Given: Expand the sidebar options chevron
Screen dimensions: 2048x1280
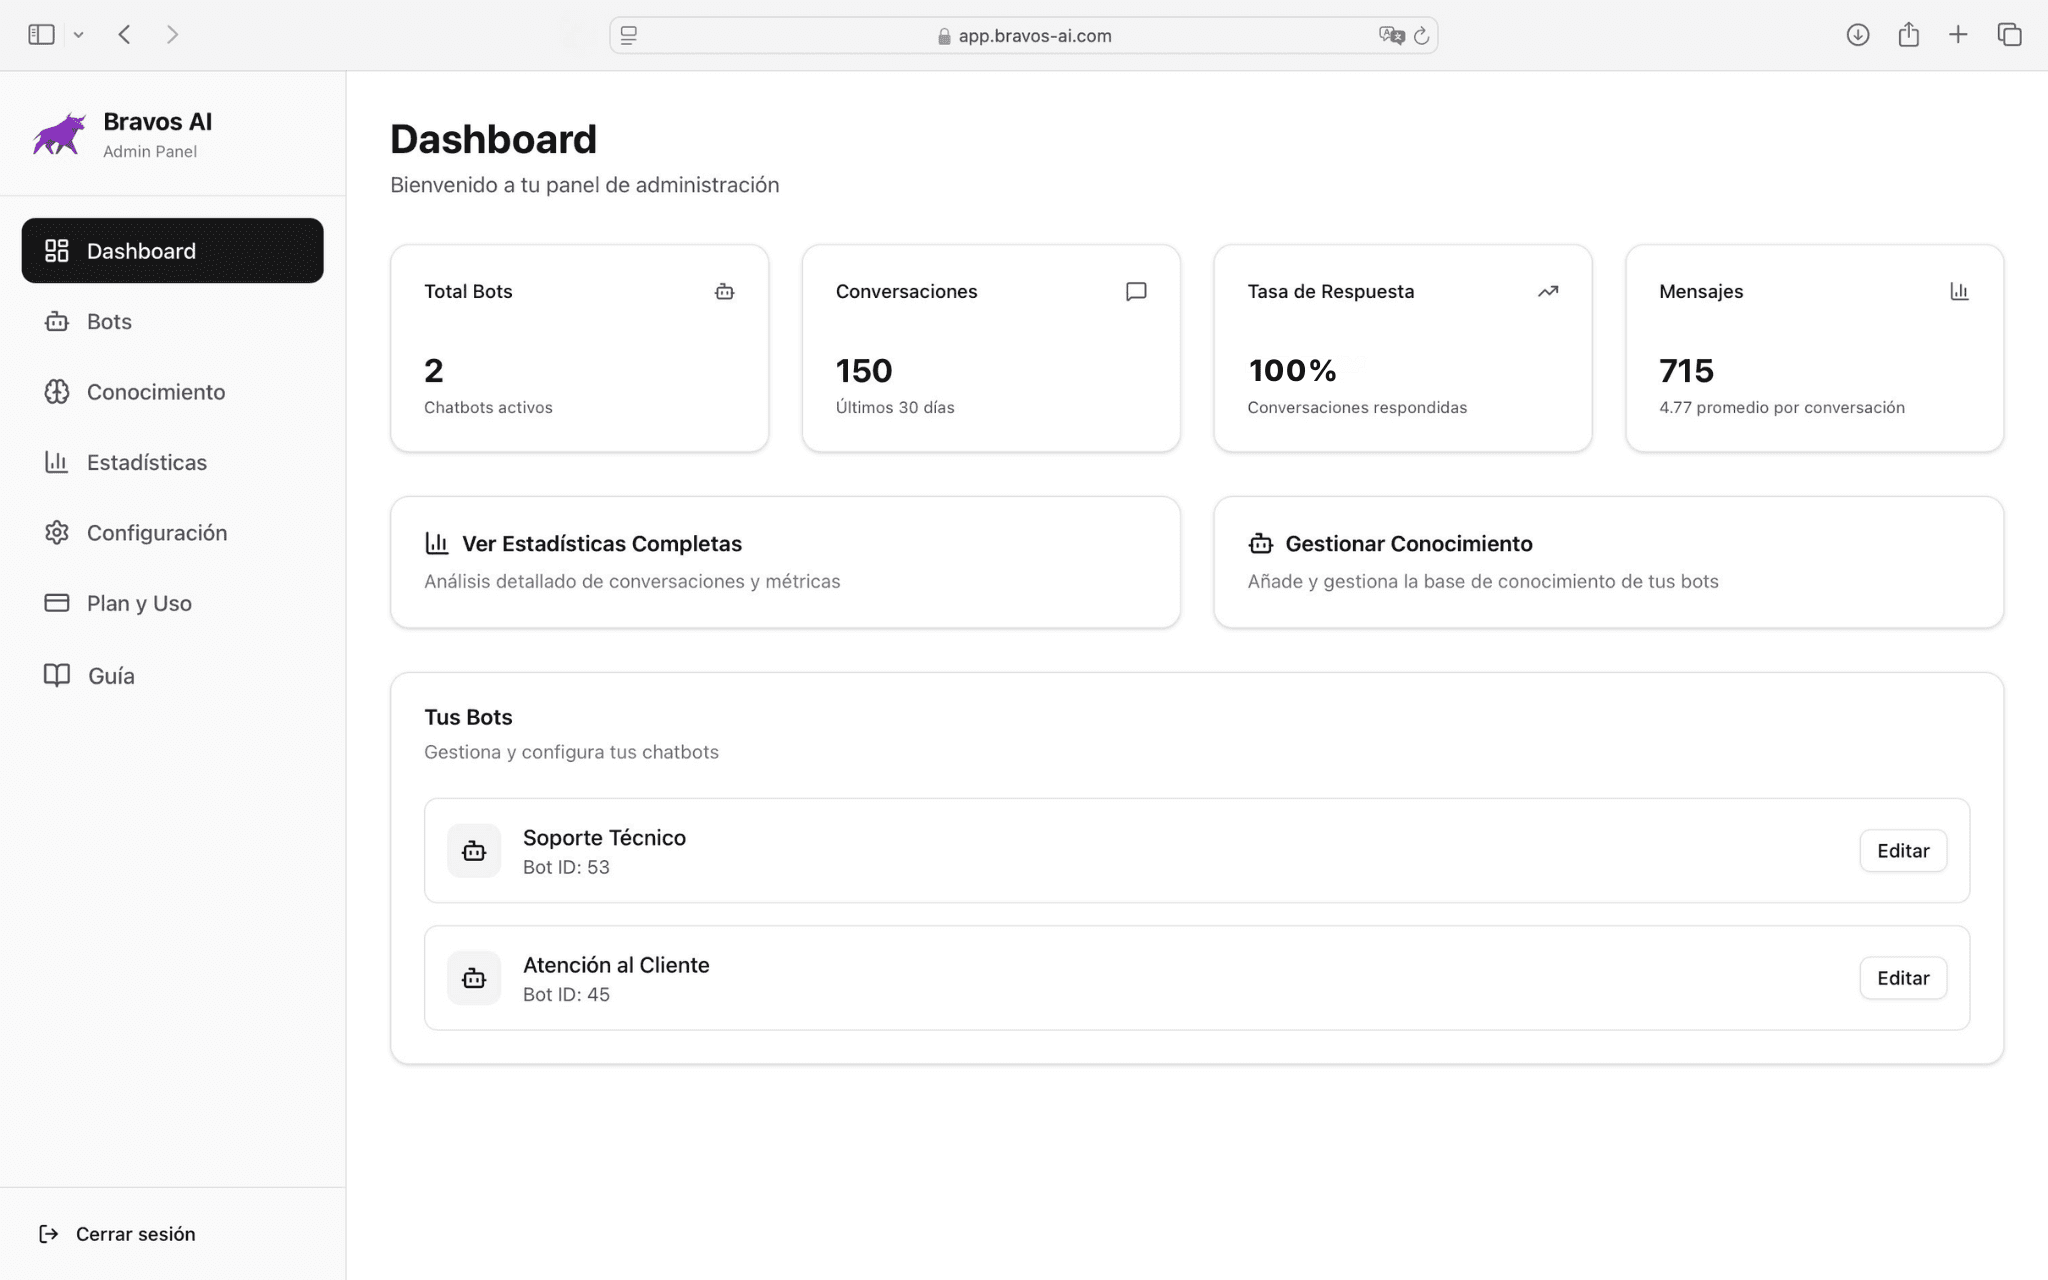Looking at the screenshot, I should coord(79,34).
